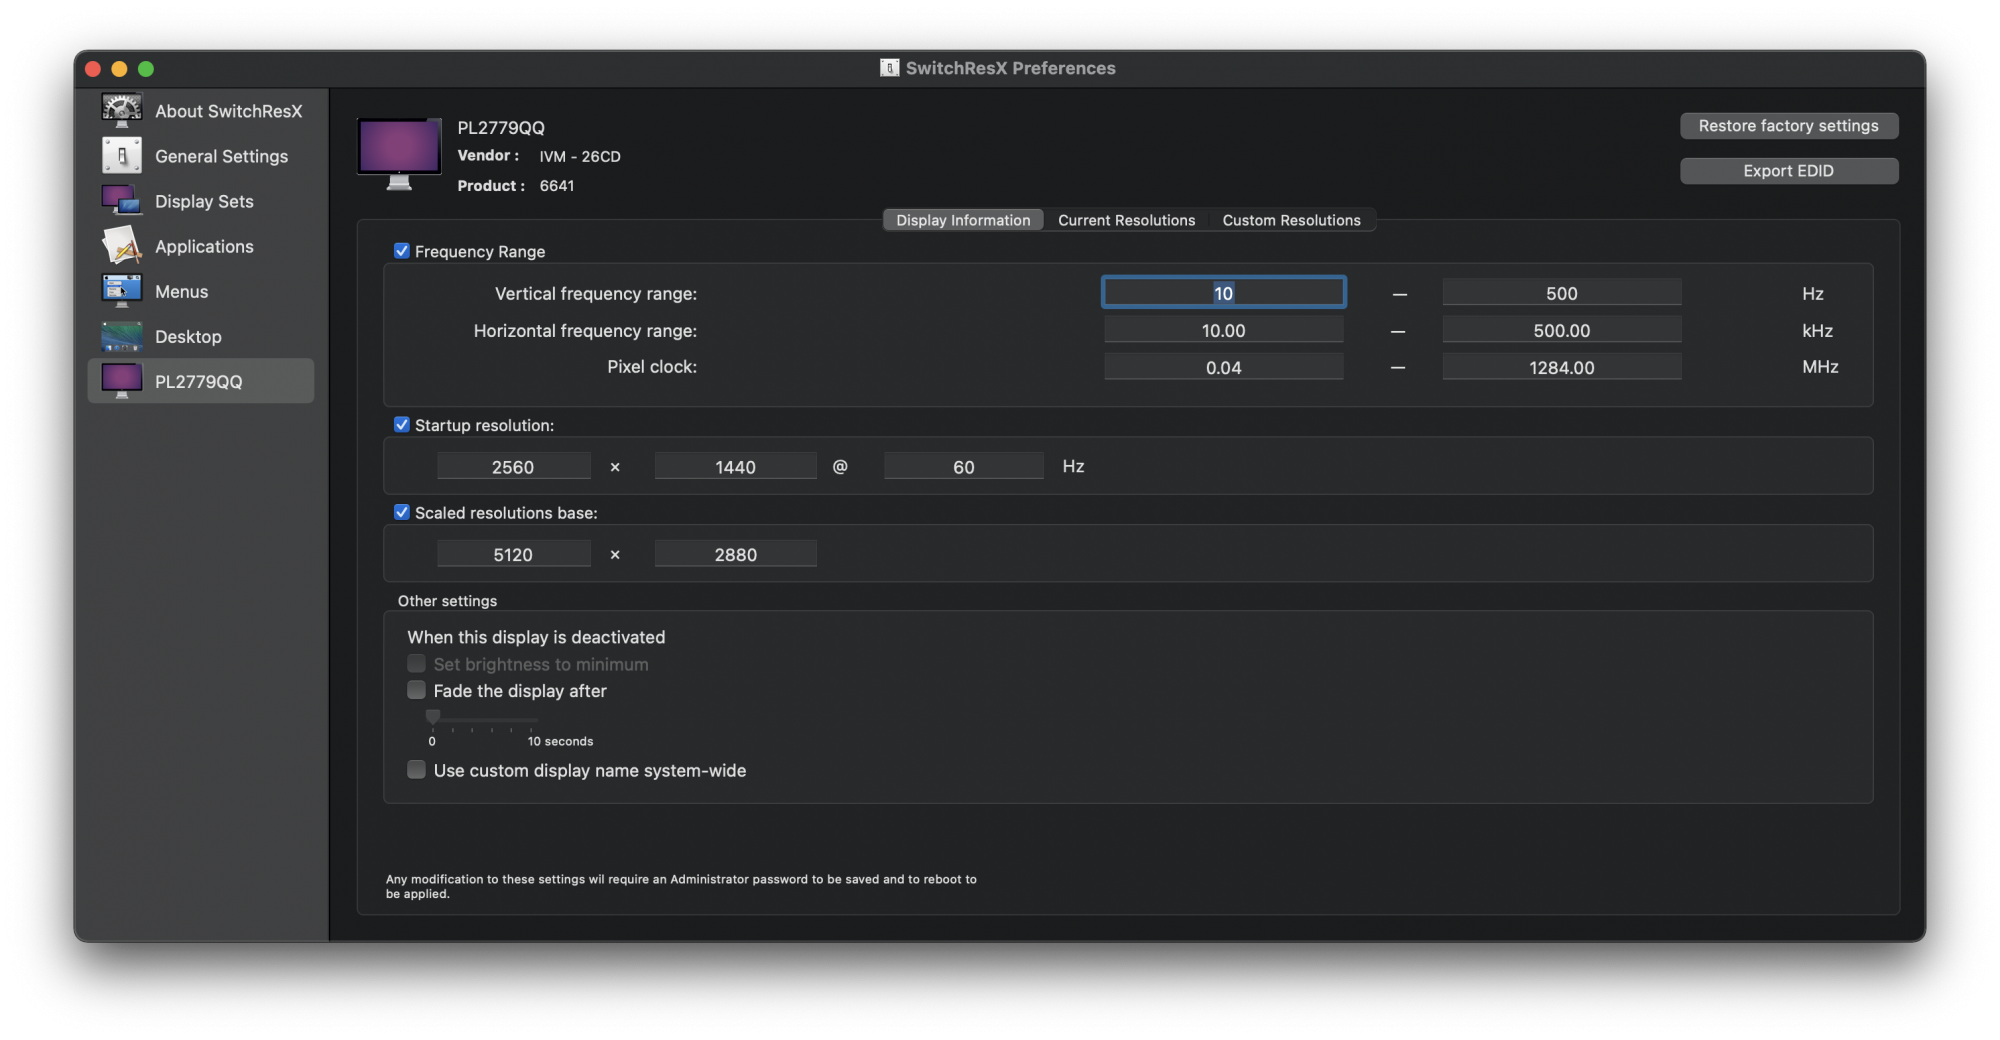The image size is (2000, 1040).
Task: Open the Display Sets monitors icon
Action: pyautogui.click(x=121, y=201)
